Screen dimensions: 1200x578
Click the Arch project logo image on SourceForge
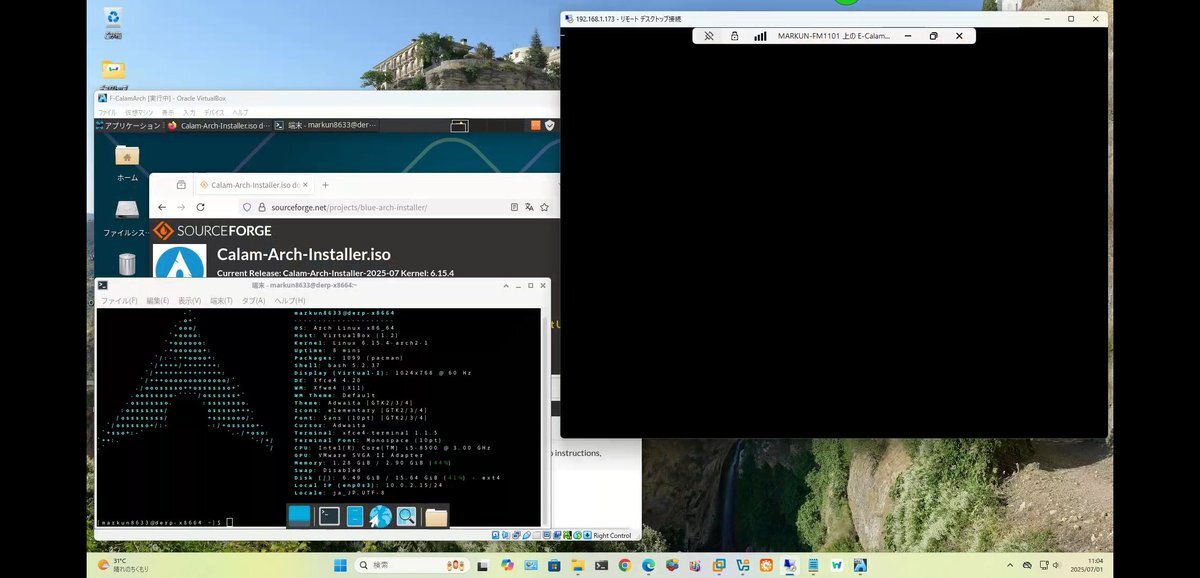coord(180,261)
